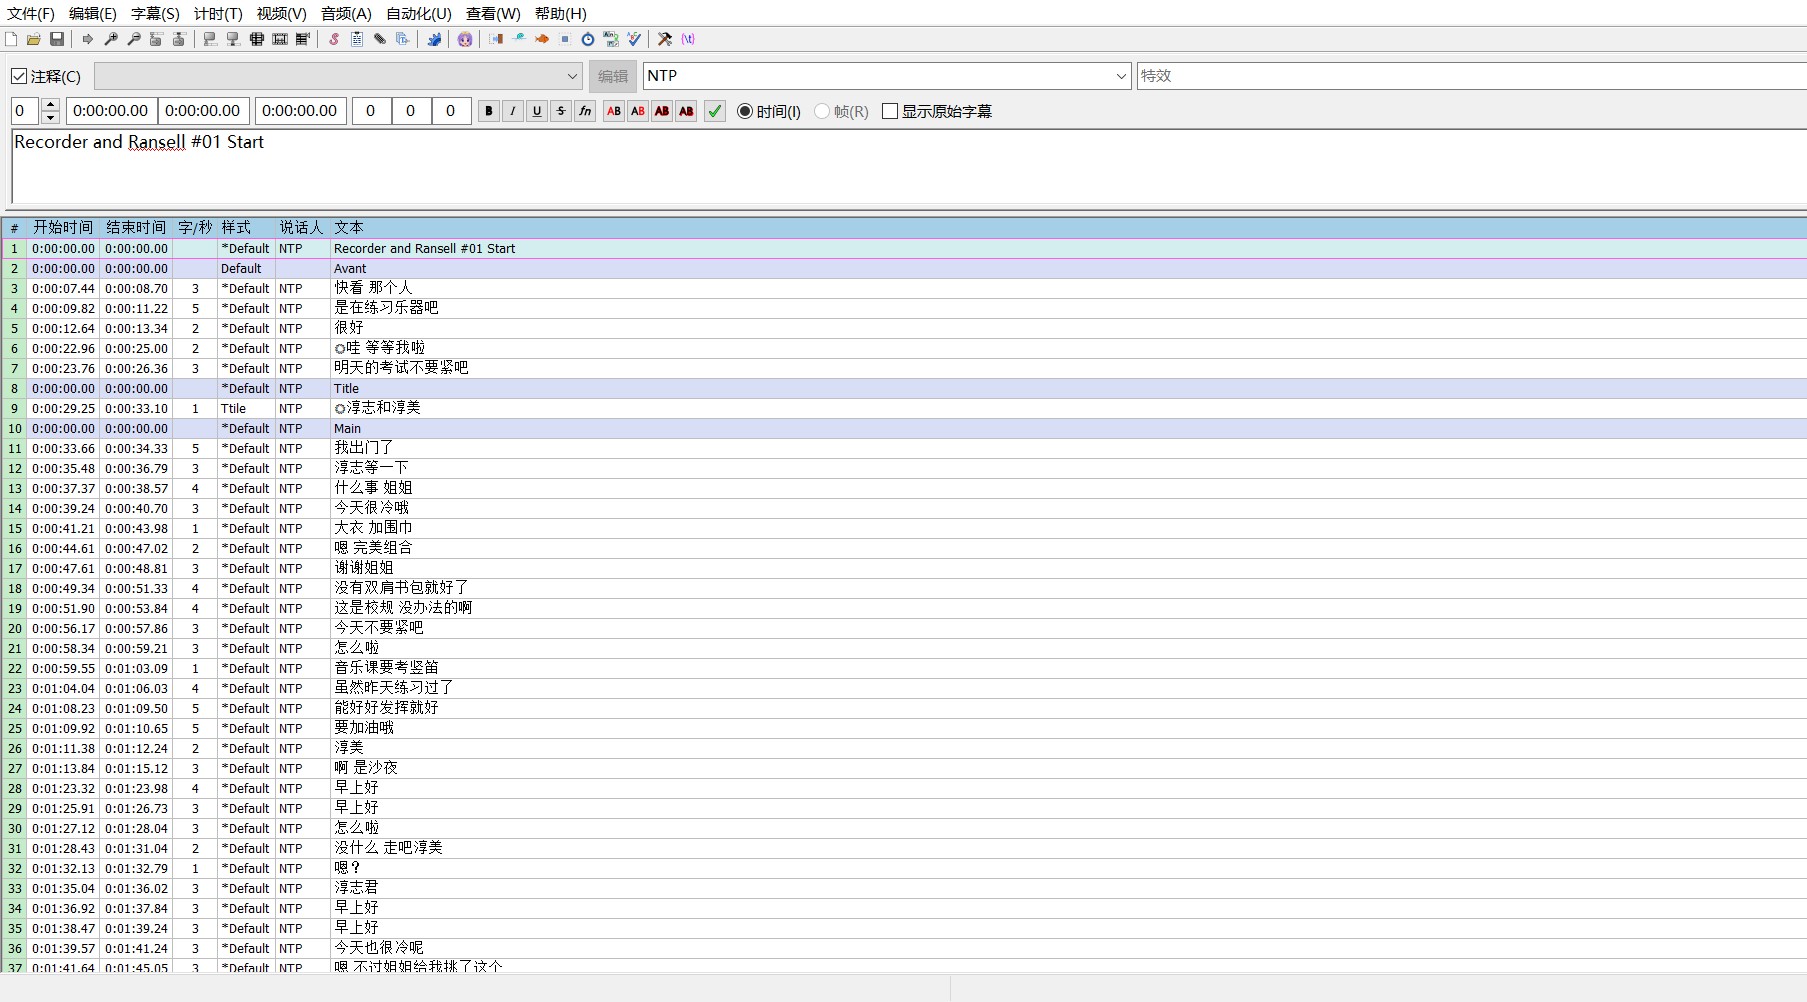Image resolution: width=1807 pixels, height=1002 pixels.
Task: Toggle strikeout with the S button
Action: click(x=561, y=111)
